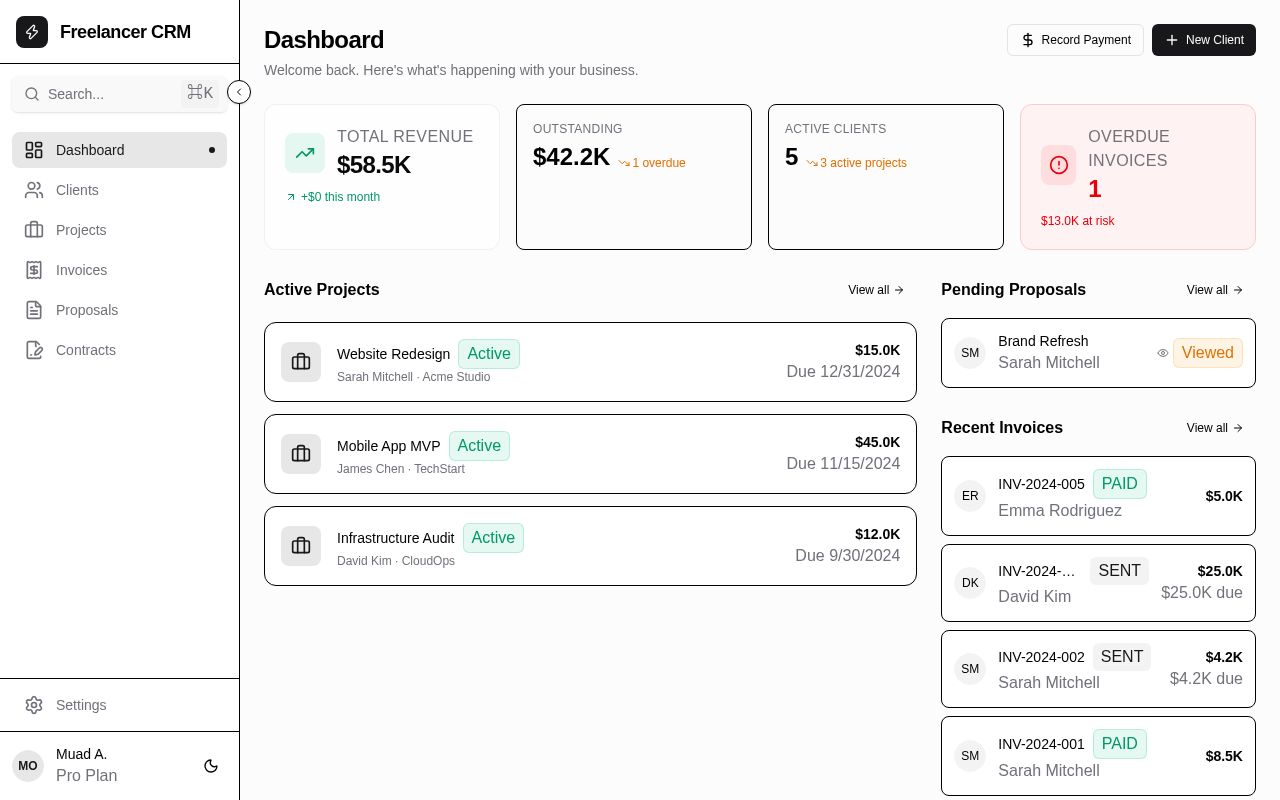View all Active Projects
The width and height of the screenshot is (1280, 800).
click(876, 290)
